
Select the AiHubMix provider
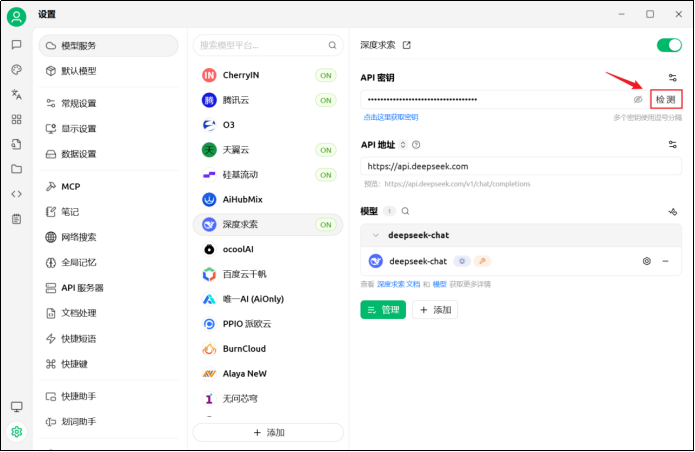point(268,199)
